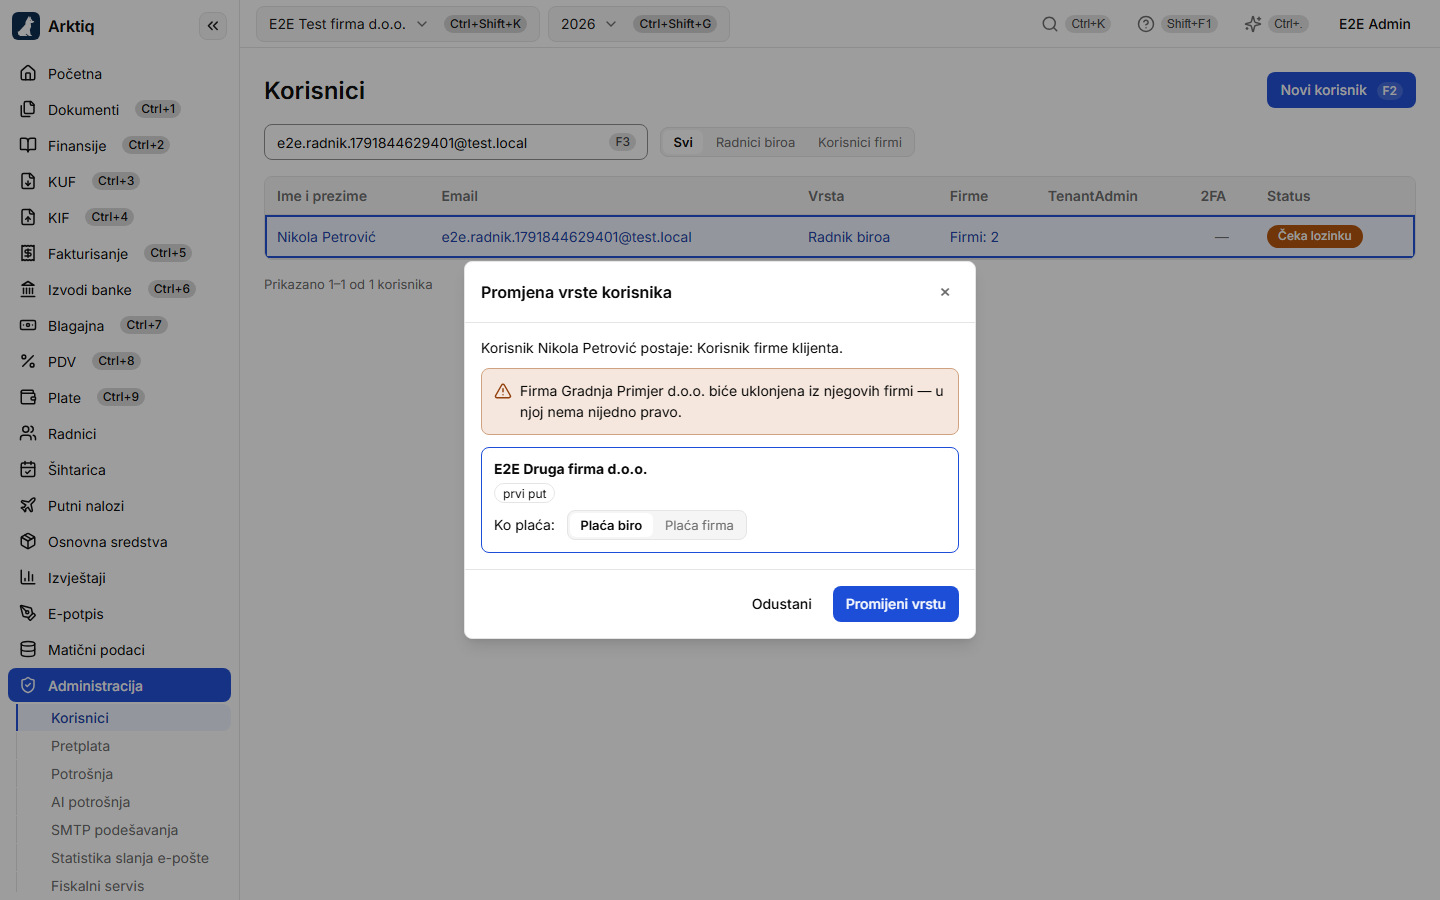Open Fakturisanje invoice icon in sidebar
Image resolution: width=1440 pixels, height=900 pixels.
[28, 253]
